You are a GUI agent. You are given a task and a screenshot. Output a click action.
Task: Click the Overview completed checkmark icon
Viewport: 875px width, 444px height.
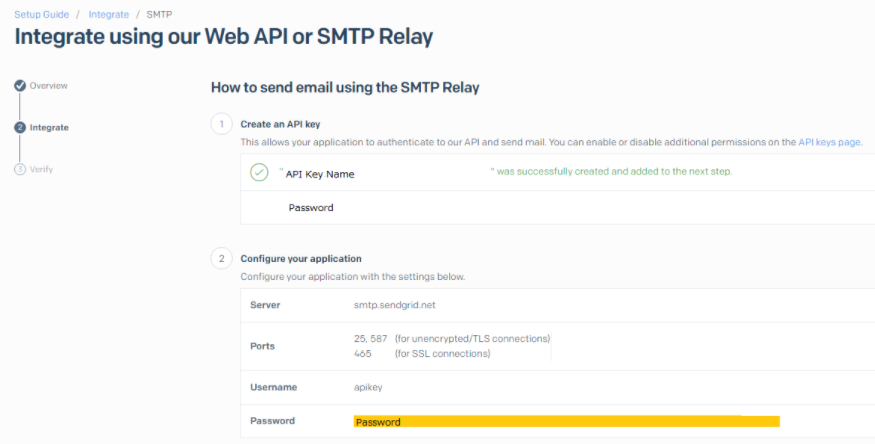point(20,86)
